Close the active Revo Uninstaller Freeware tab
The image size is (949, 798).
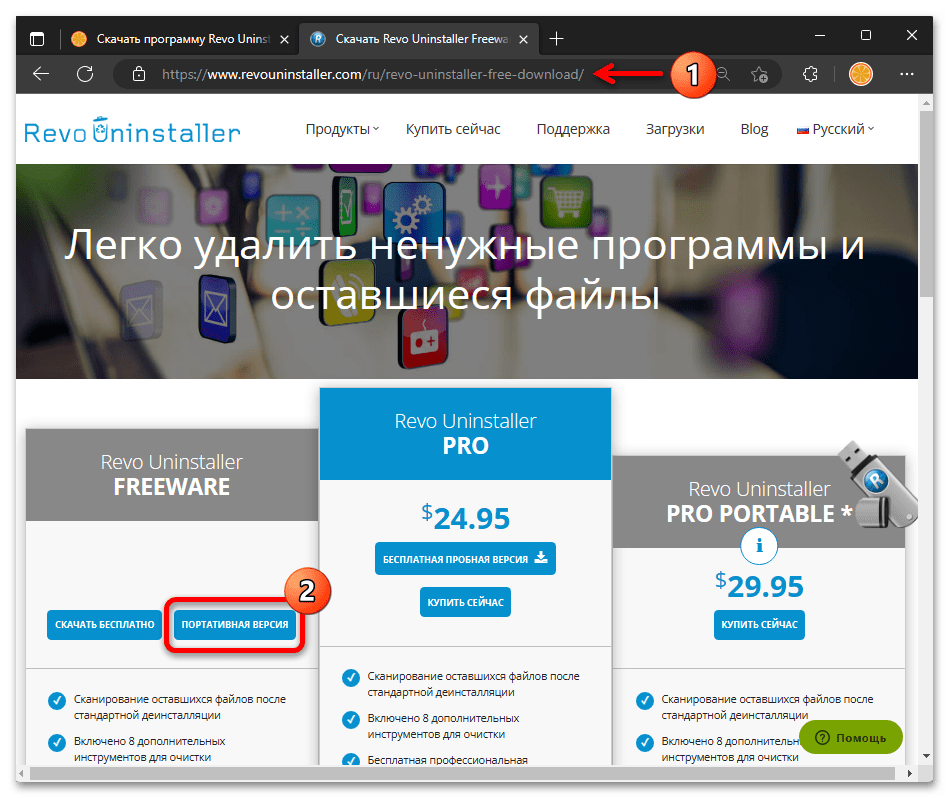point(524,39)
